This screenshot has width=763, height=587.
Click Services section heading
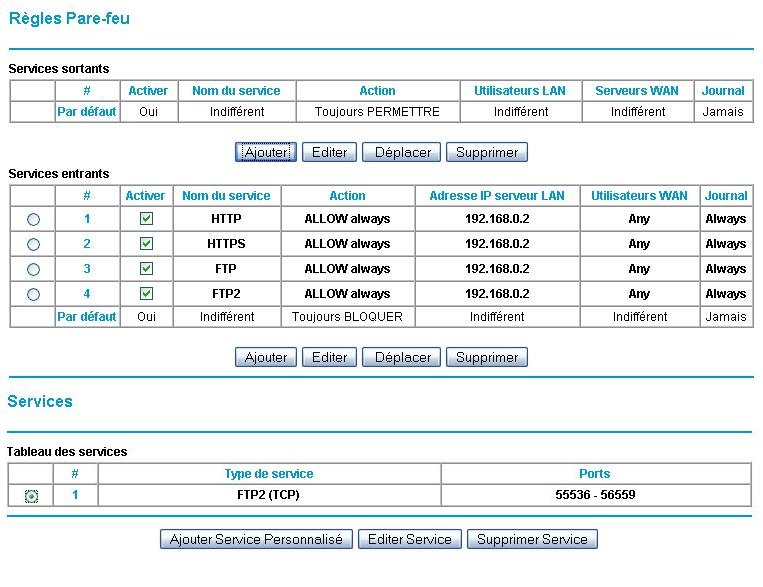point(40,401)
